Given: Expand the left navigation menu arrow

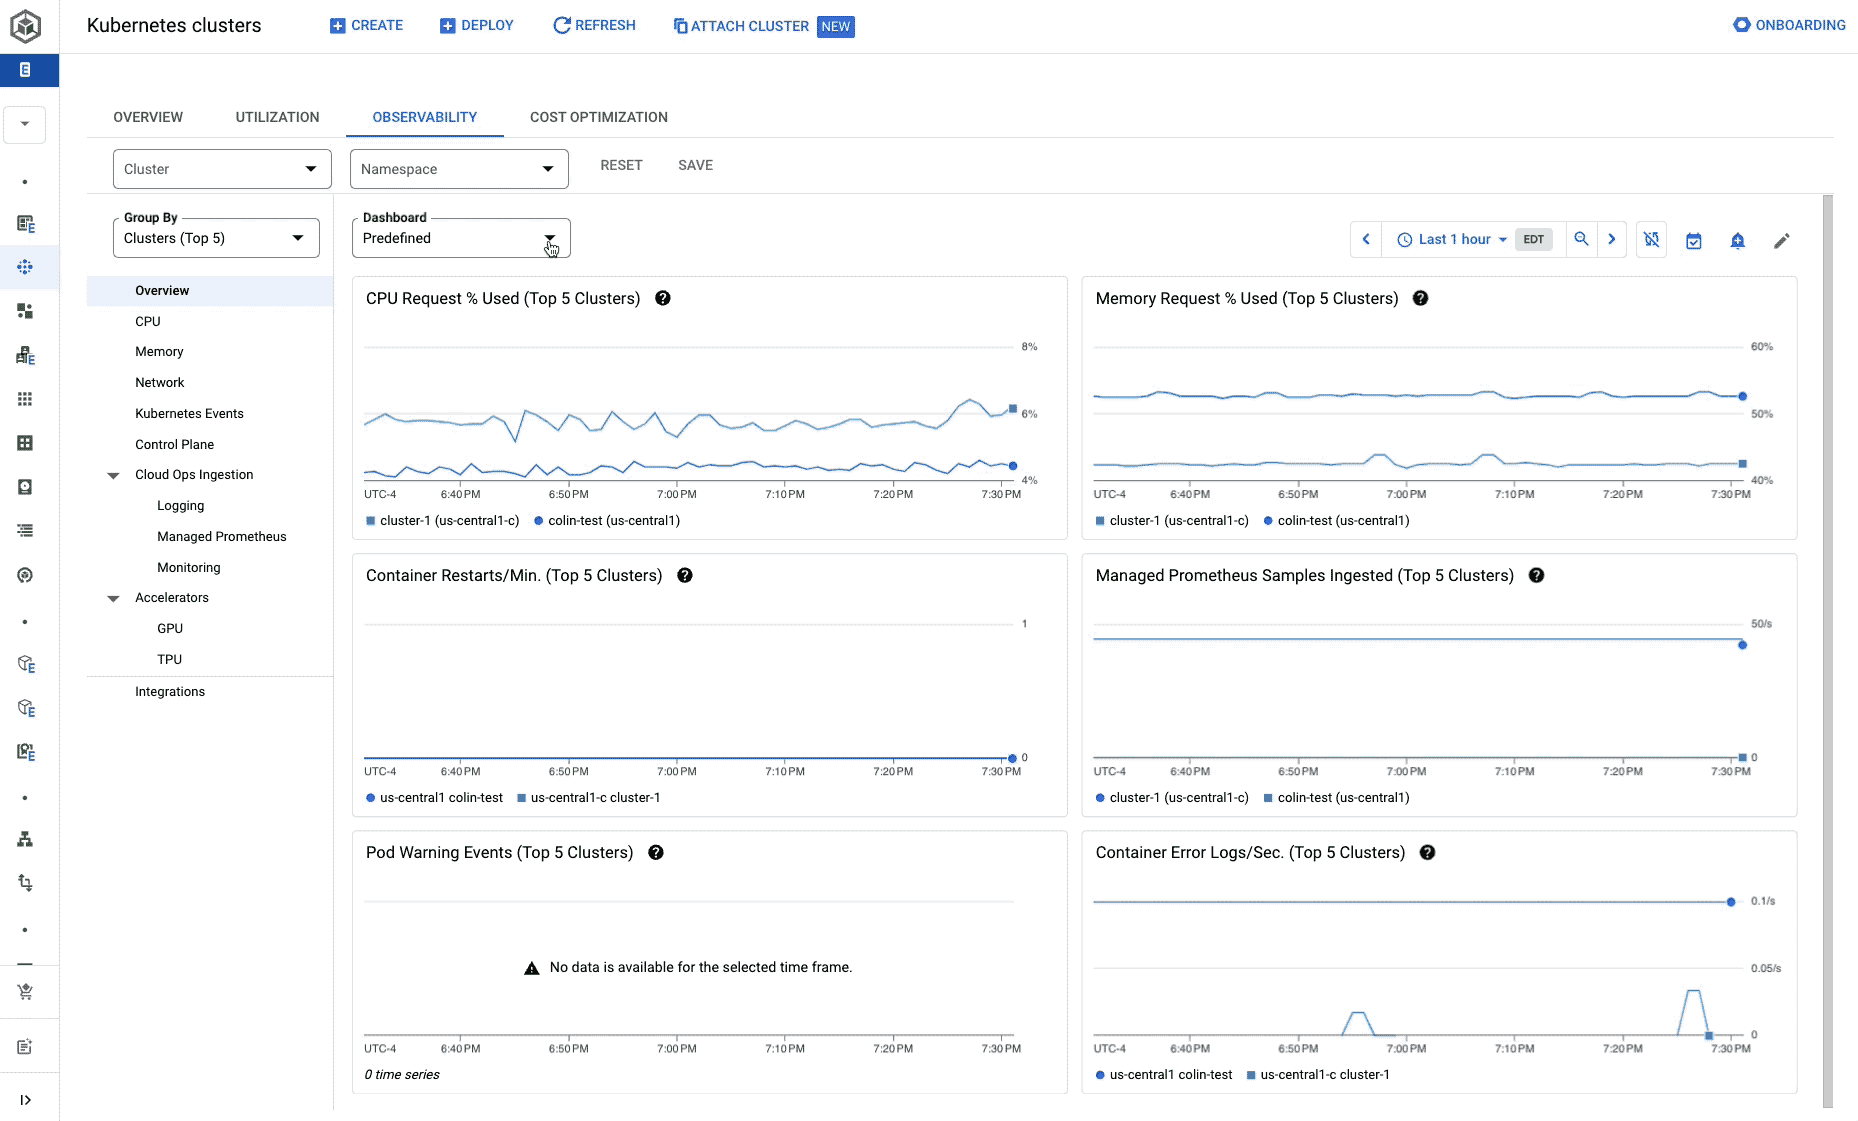Looking at the screenshot, I should [25, 1100].
